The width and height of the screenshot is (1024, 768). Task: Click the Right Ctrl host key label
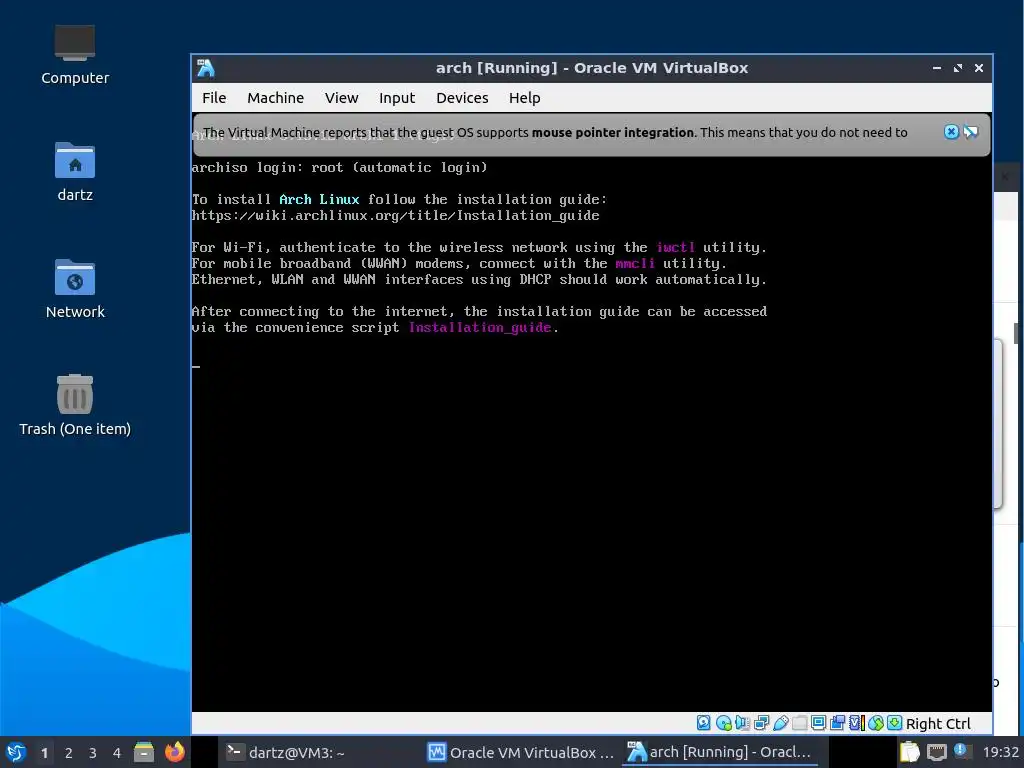point(938,724)
